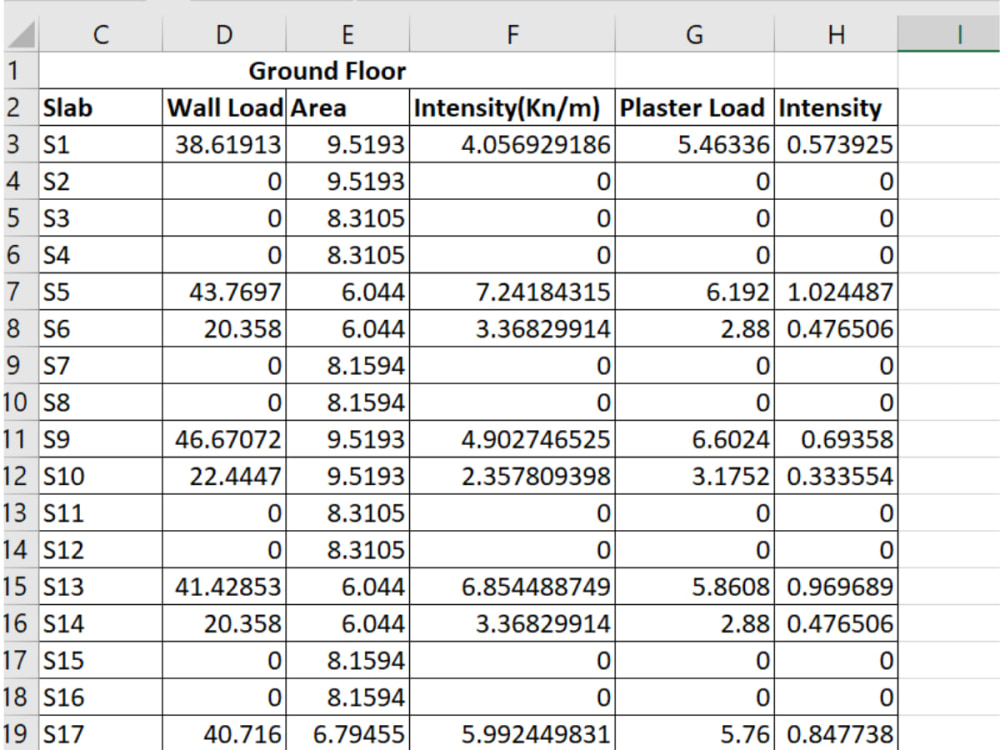Click the 'Intensity' header in column H

click(836, 108)
